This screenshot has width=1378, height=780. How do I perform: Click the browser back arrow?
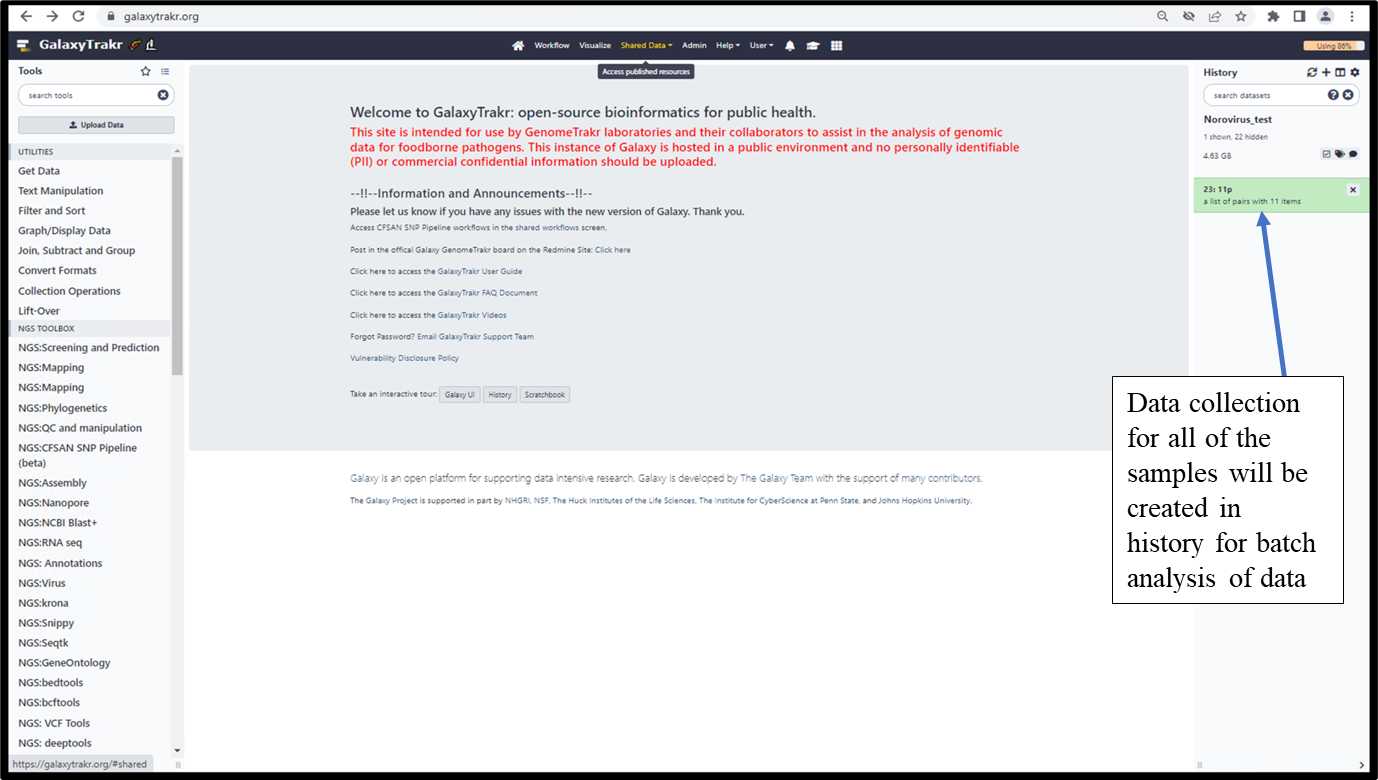pyautogui.click(x=26, y=16)
